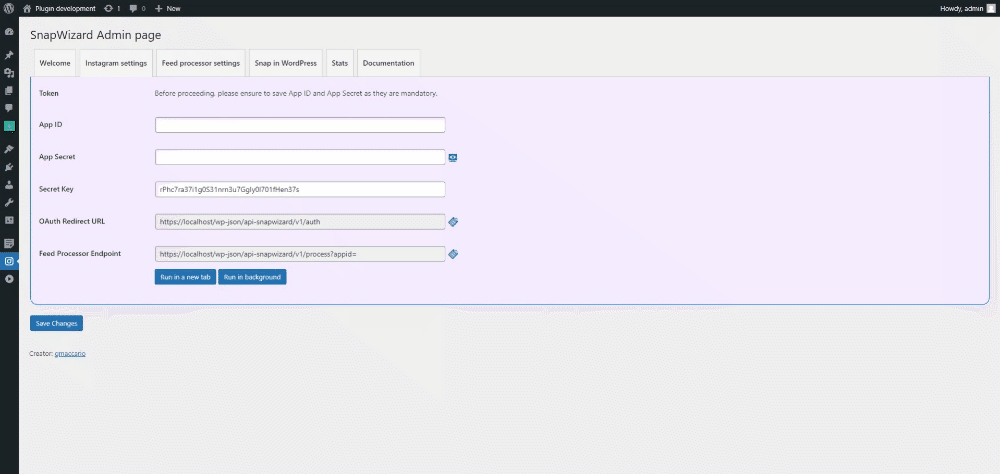Save the settings with Save Changes
Screen dimensions: 1000x474
56,323
